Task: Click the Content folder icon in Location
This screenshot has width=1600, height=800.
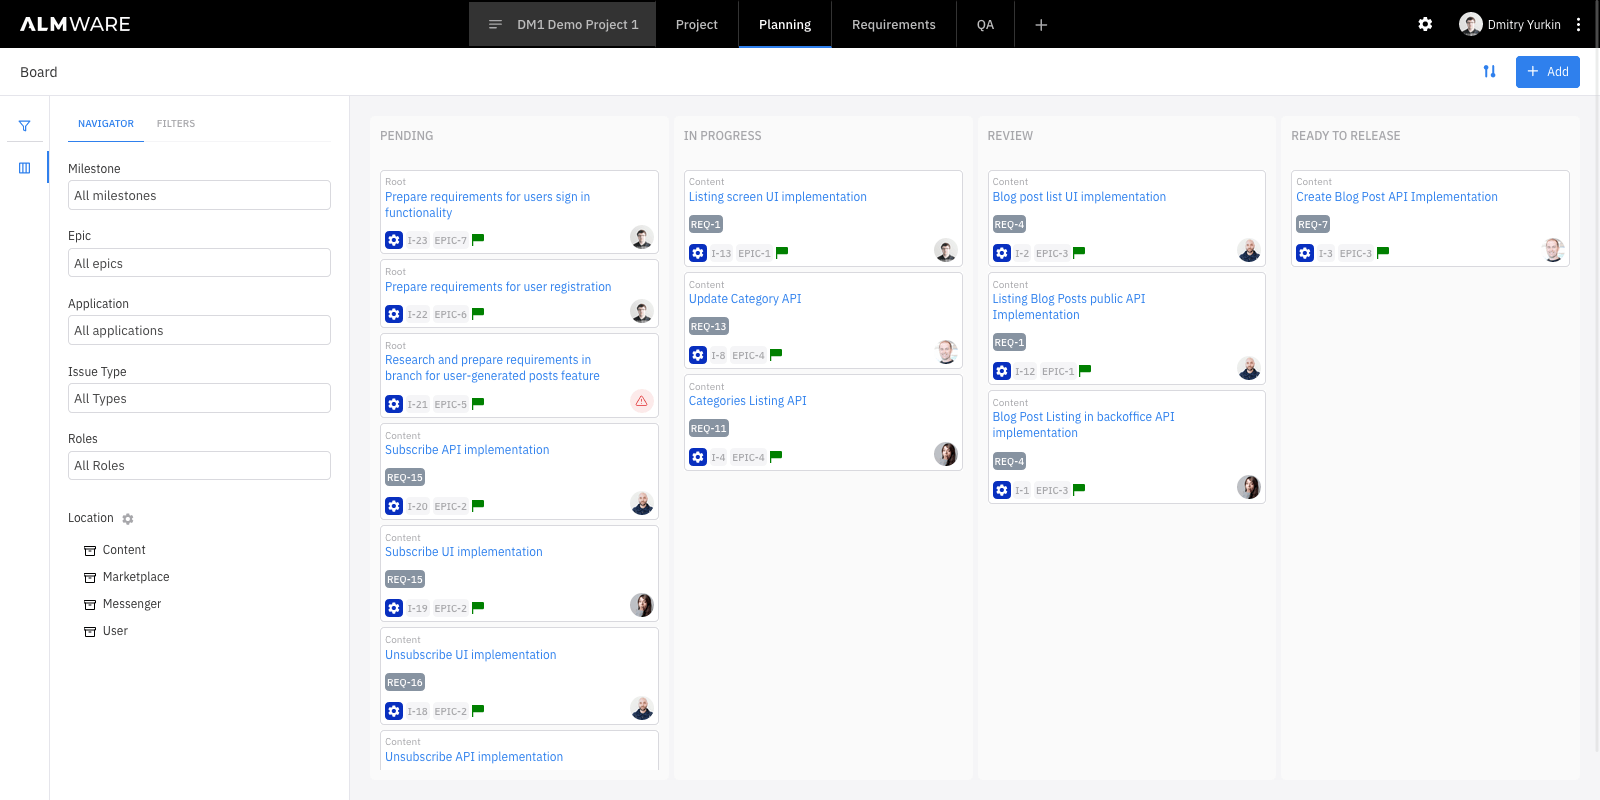Action: (90, 551)
